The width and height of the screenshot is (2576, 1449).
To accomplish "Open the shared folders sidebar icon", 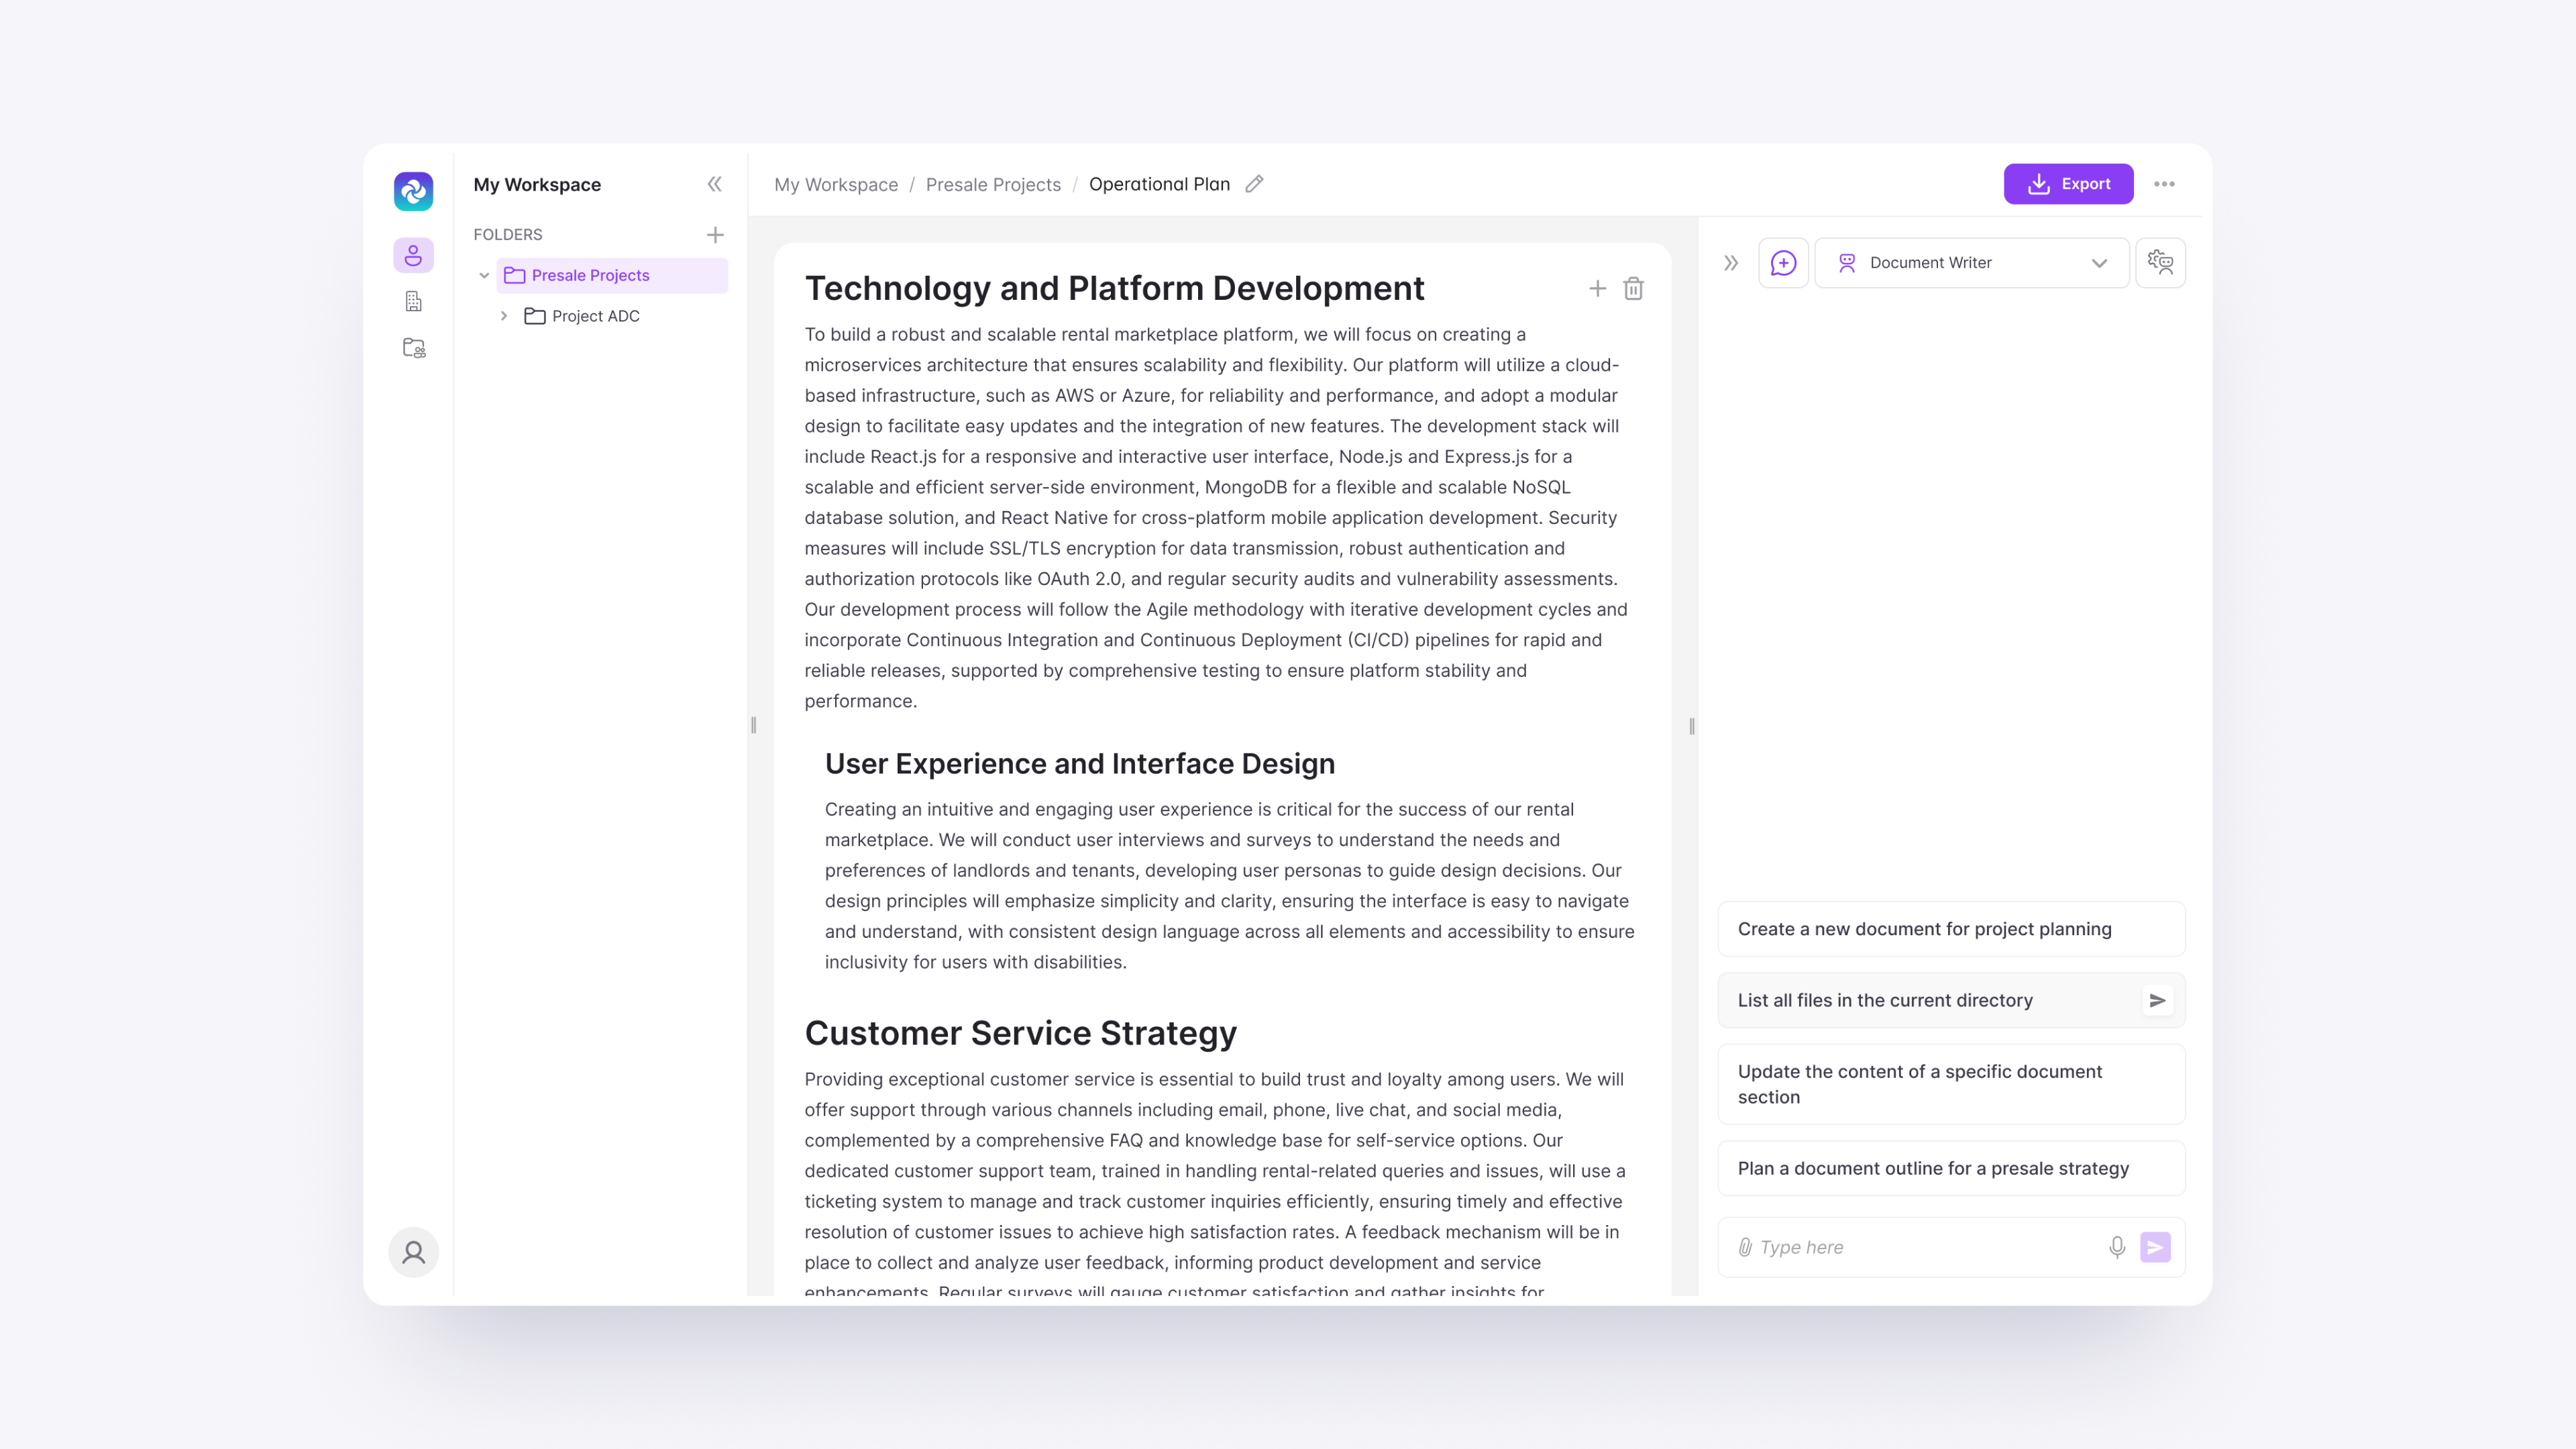I will point(413,348).
